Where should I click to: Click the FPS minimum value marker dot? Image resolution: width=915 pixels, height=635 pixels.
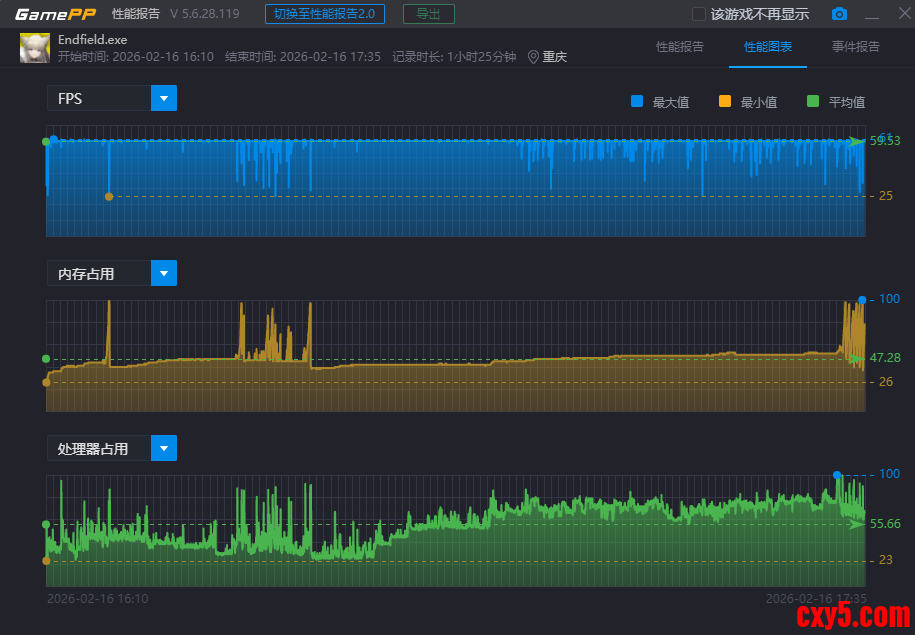(x=109, y=196)
